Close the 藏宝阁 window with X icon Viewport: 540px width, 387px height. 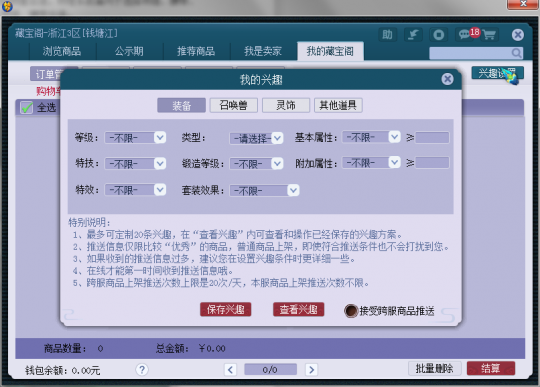point(518,34)
